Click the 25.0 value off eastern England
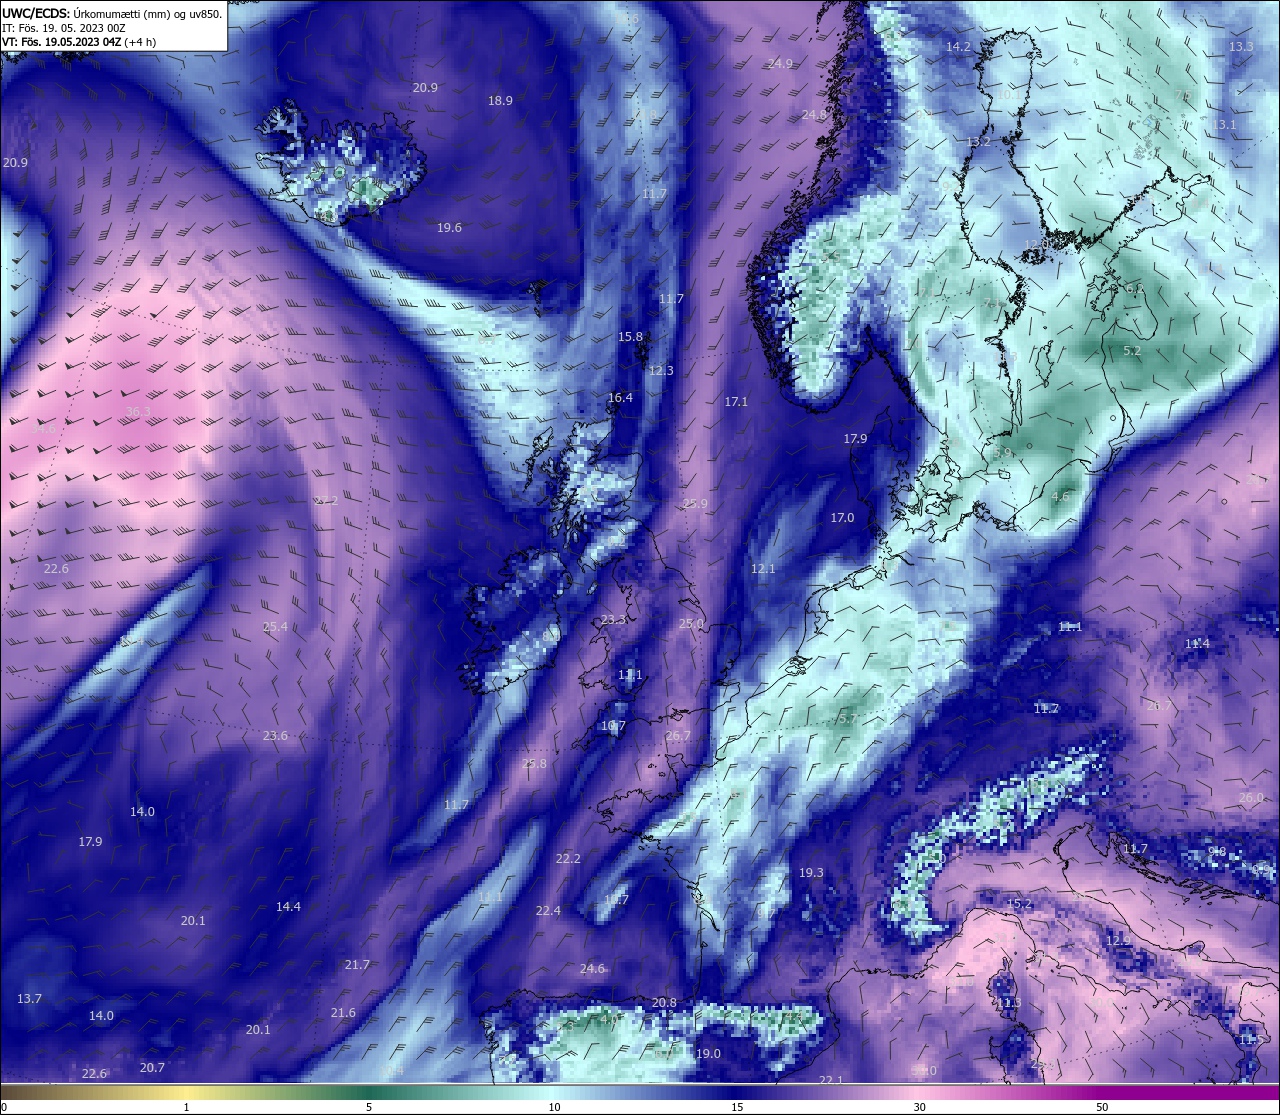The height and width of the screenshot is (1115, 1280). point(691,624)
